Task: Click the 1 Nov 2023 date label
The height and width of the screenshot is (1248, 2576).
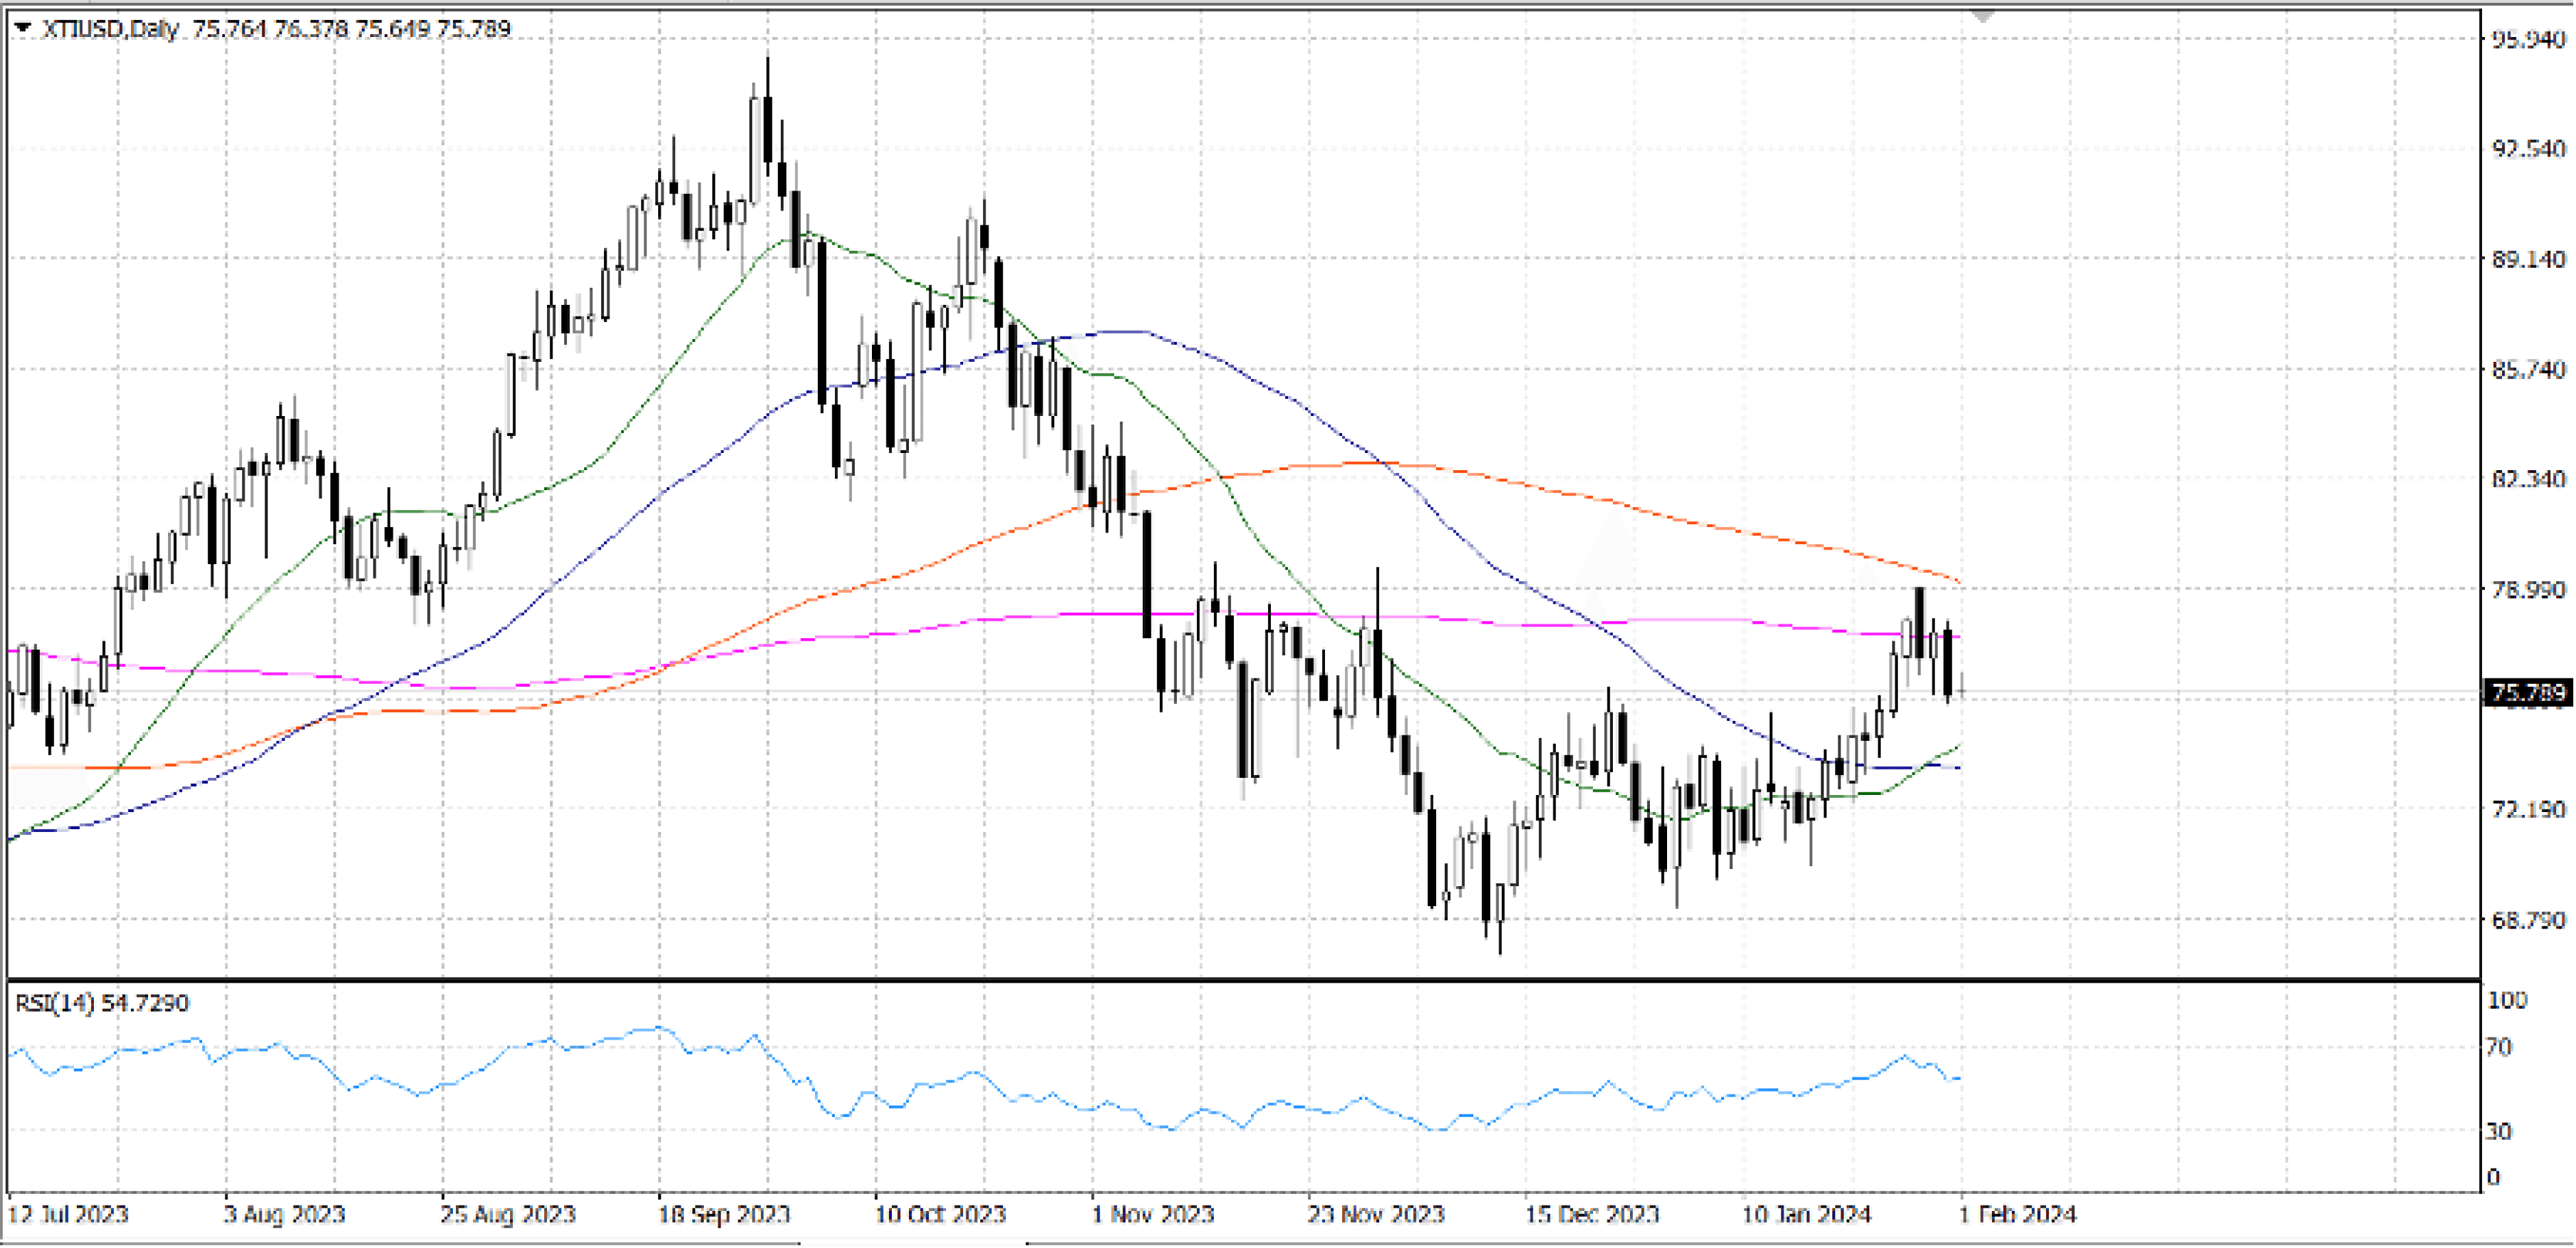Action: [x=1152, y=1214]
